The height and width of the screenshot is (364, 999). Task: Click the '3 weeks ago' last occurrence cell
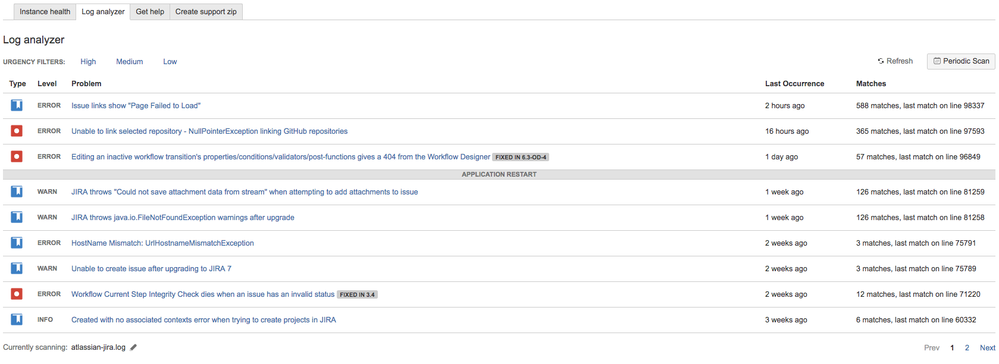click(786, 319)
